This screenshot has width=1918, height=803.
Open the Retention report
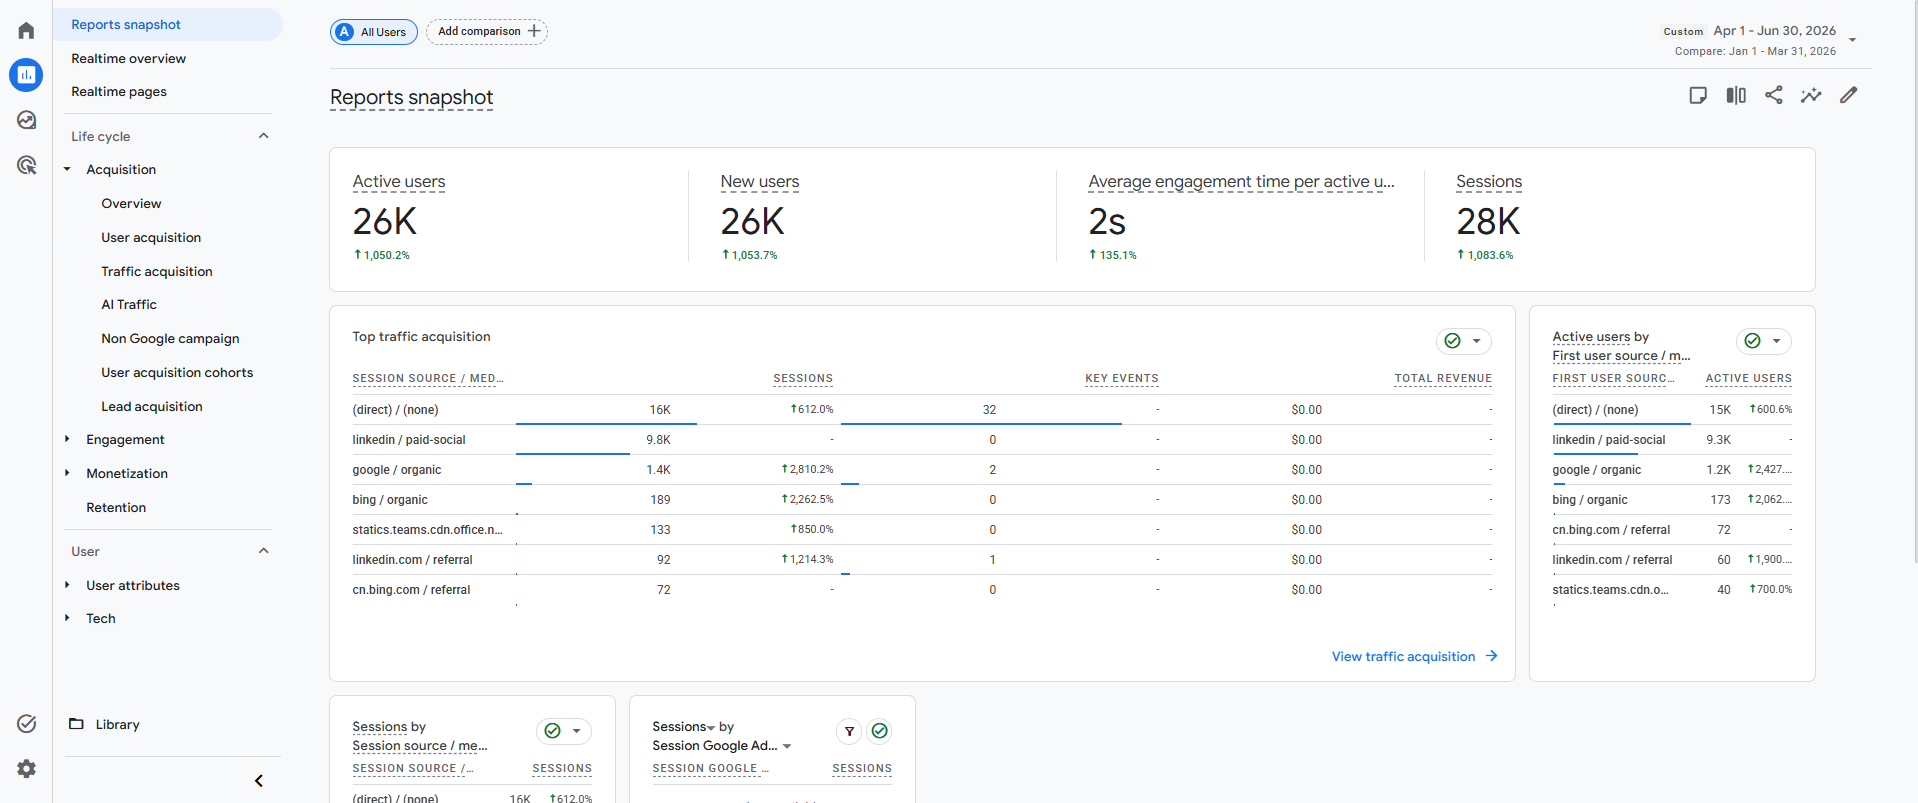pos(116,507)
